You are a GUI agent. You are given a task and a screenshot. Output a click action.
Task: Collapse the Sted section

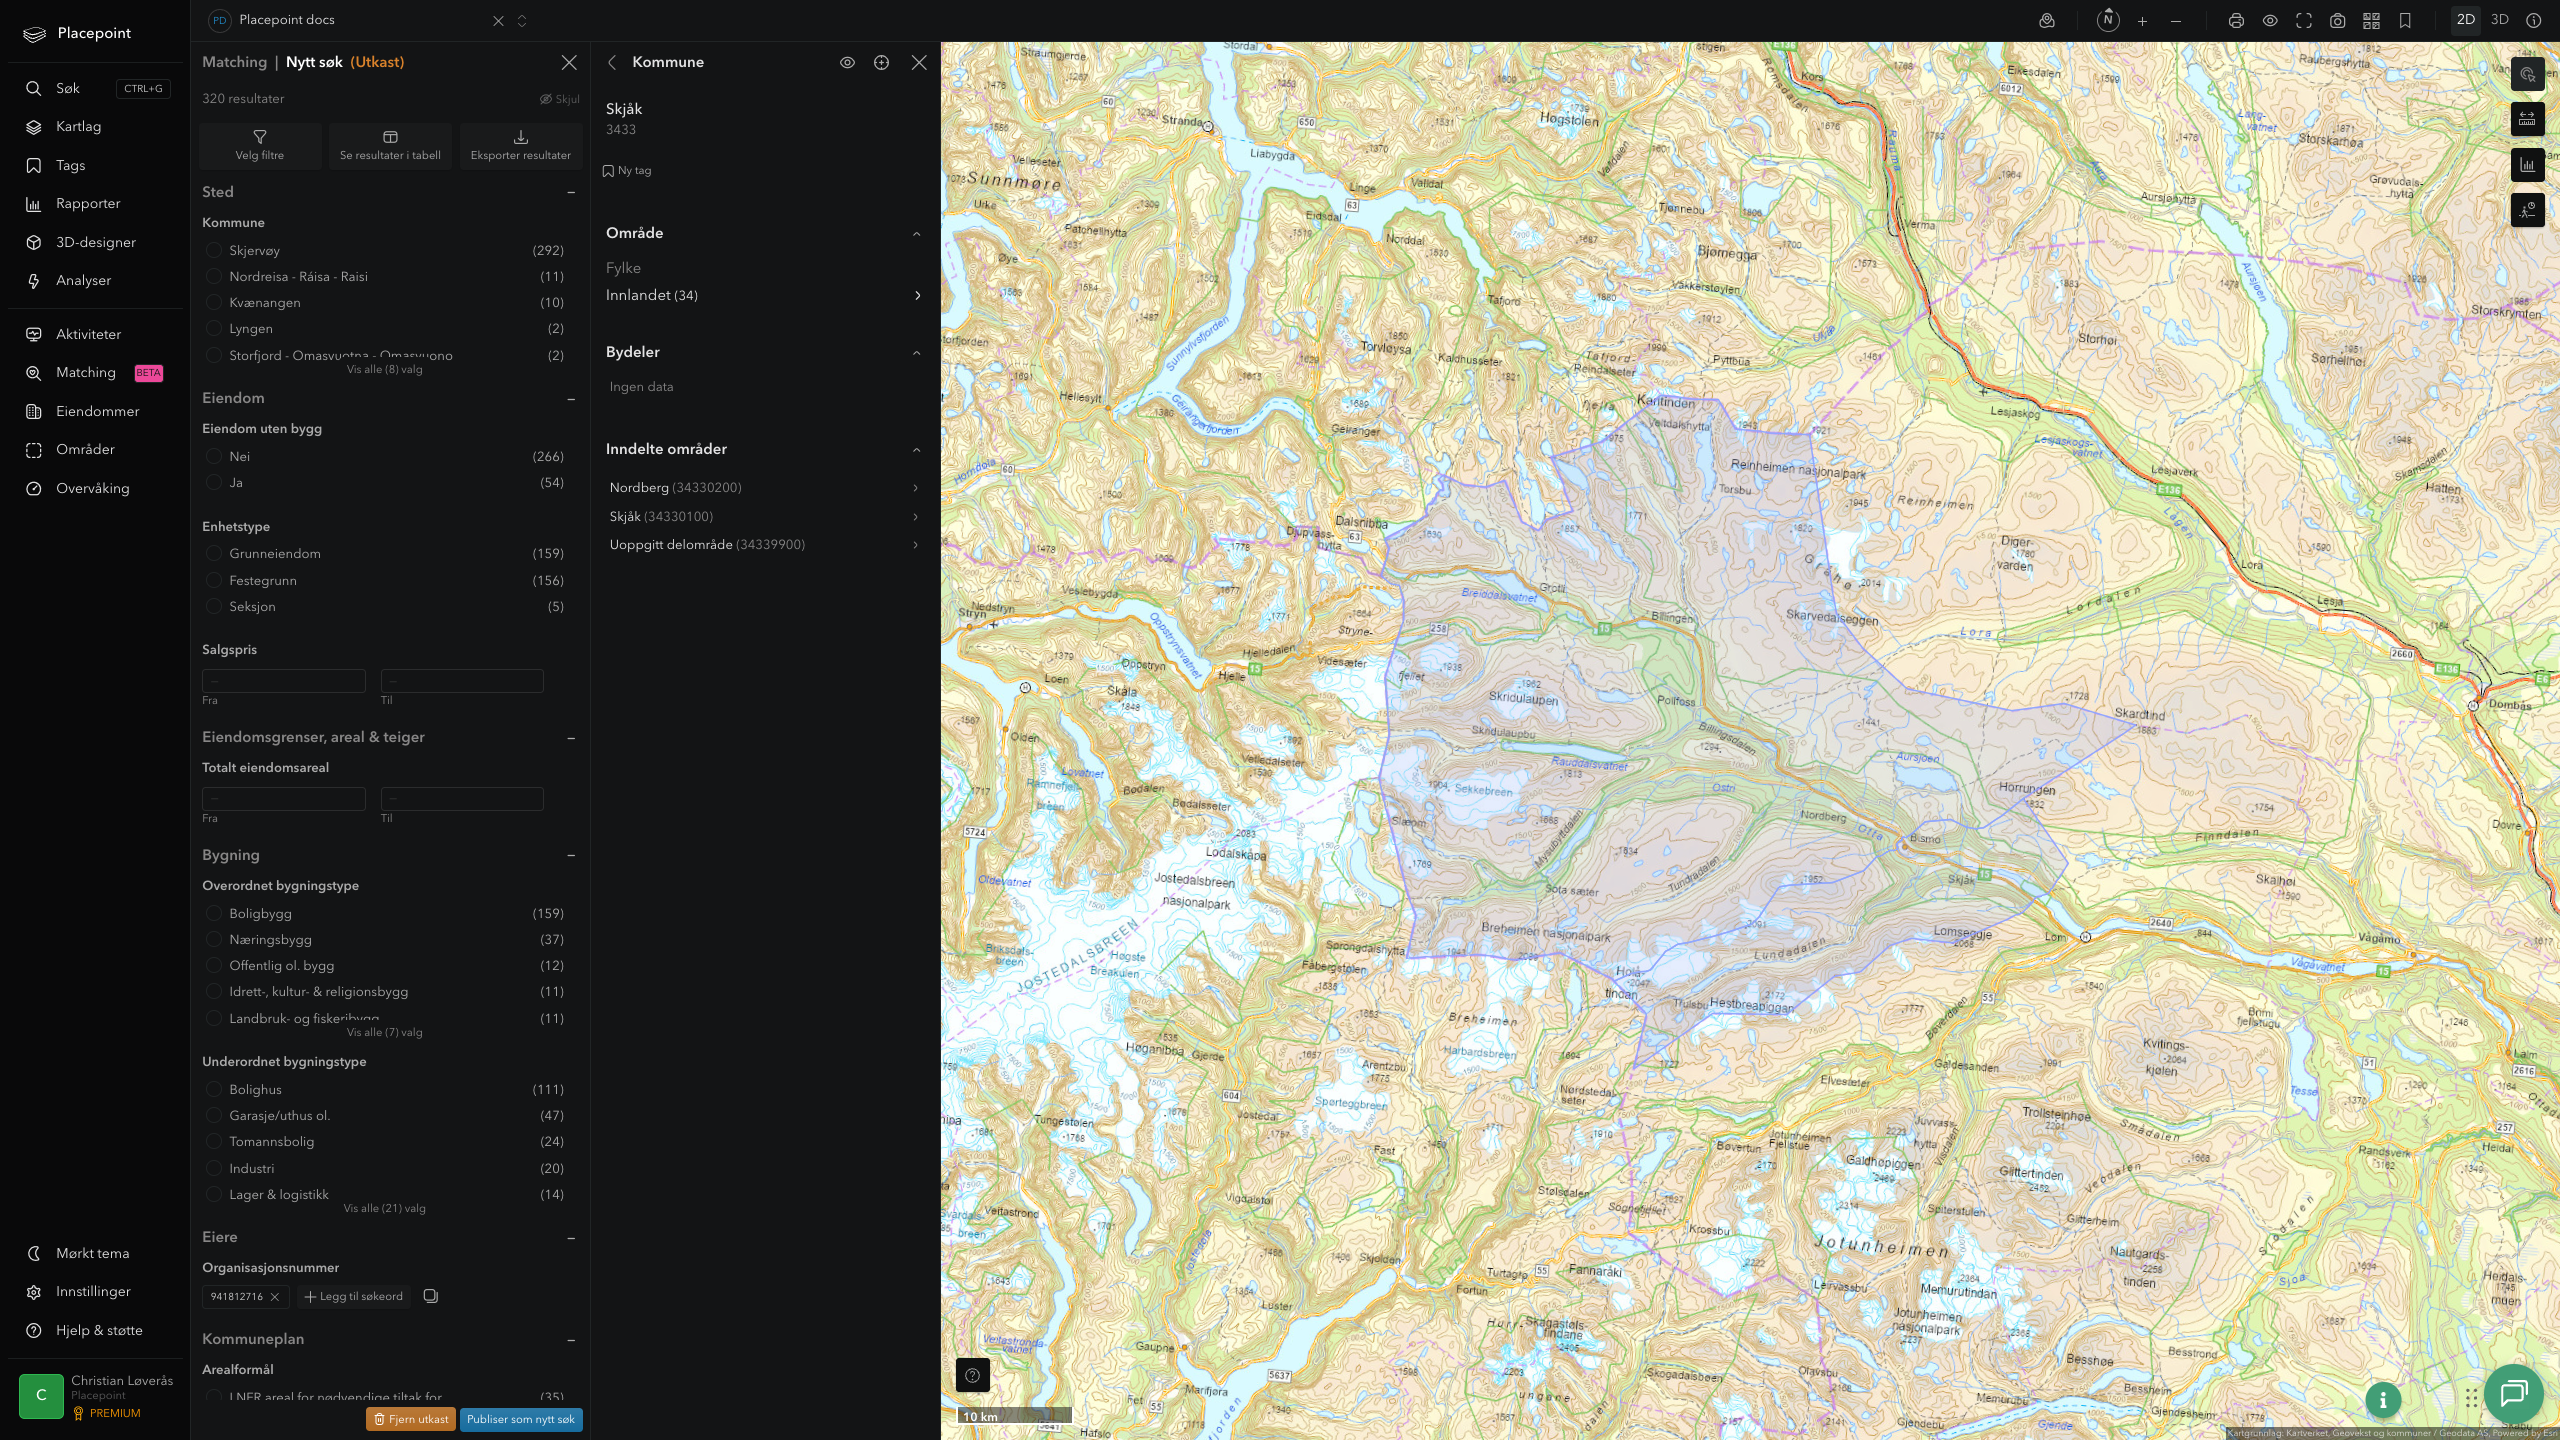click(571, 193)
